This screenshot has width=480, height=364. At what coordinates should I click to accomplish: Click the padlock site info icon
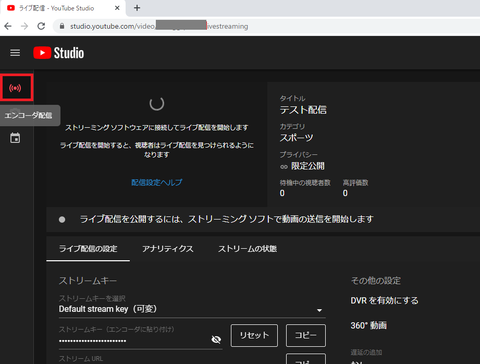click(x=62, y=26)
